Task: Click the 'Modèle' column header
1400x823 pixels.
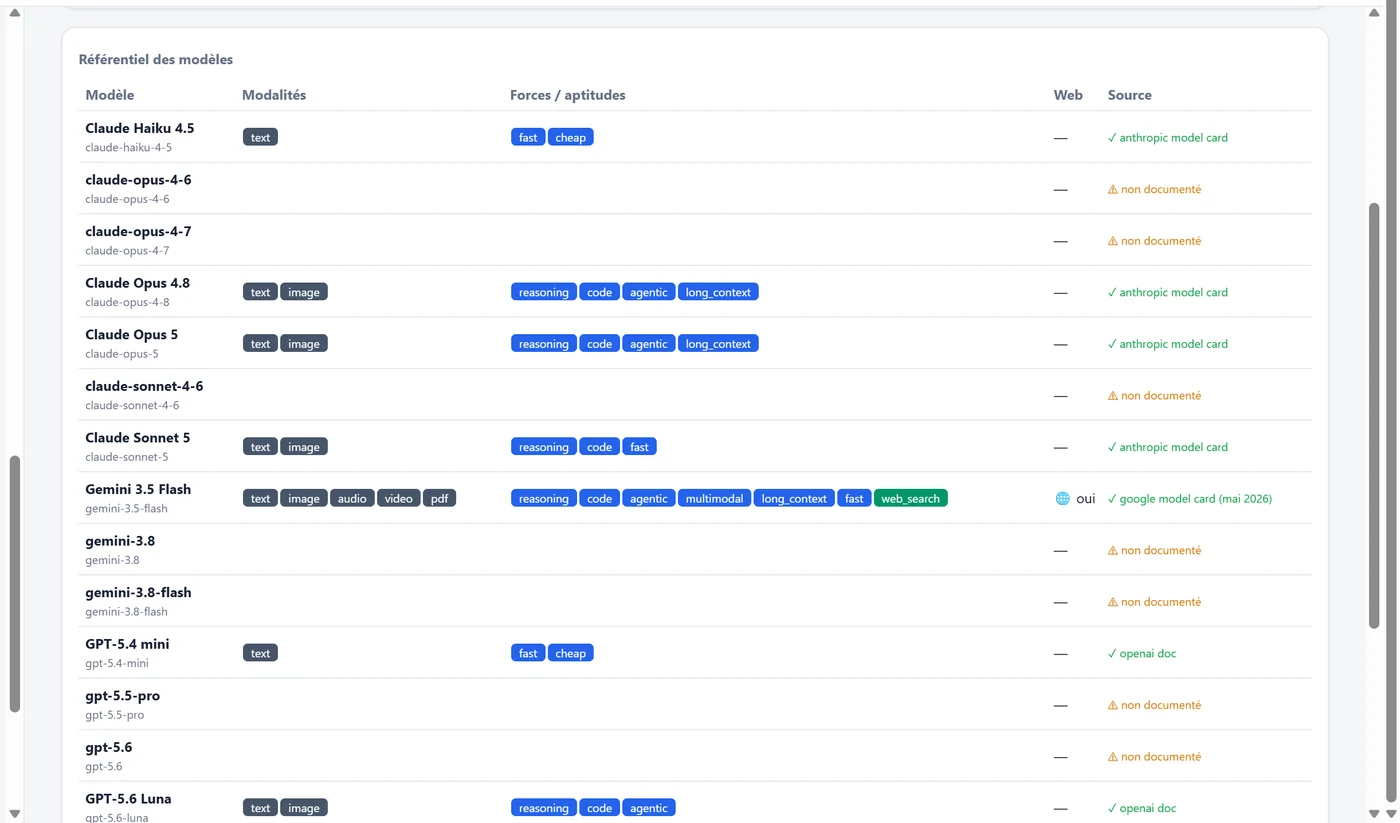Action: click(x=110, y=95)
